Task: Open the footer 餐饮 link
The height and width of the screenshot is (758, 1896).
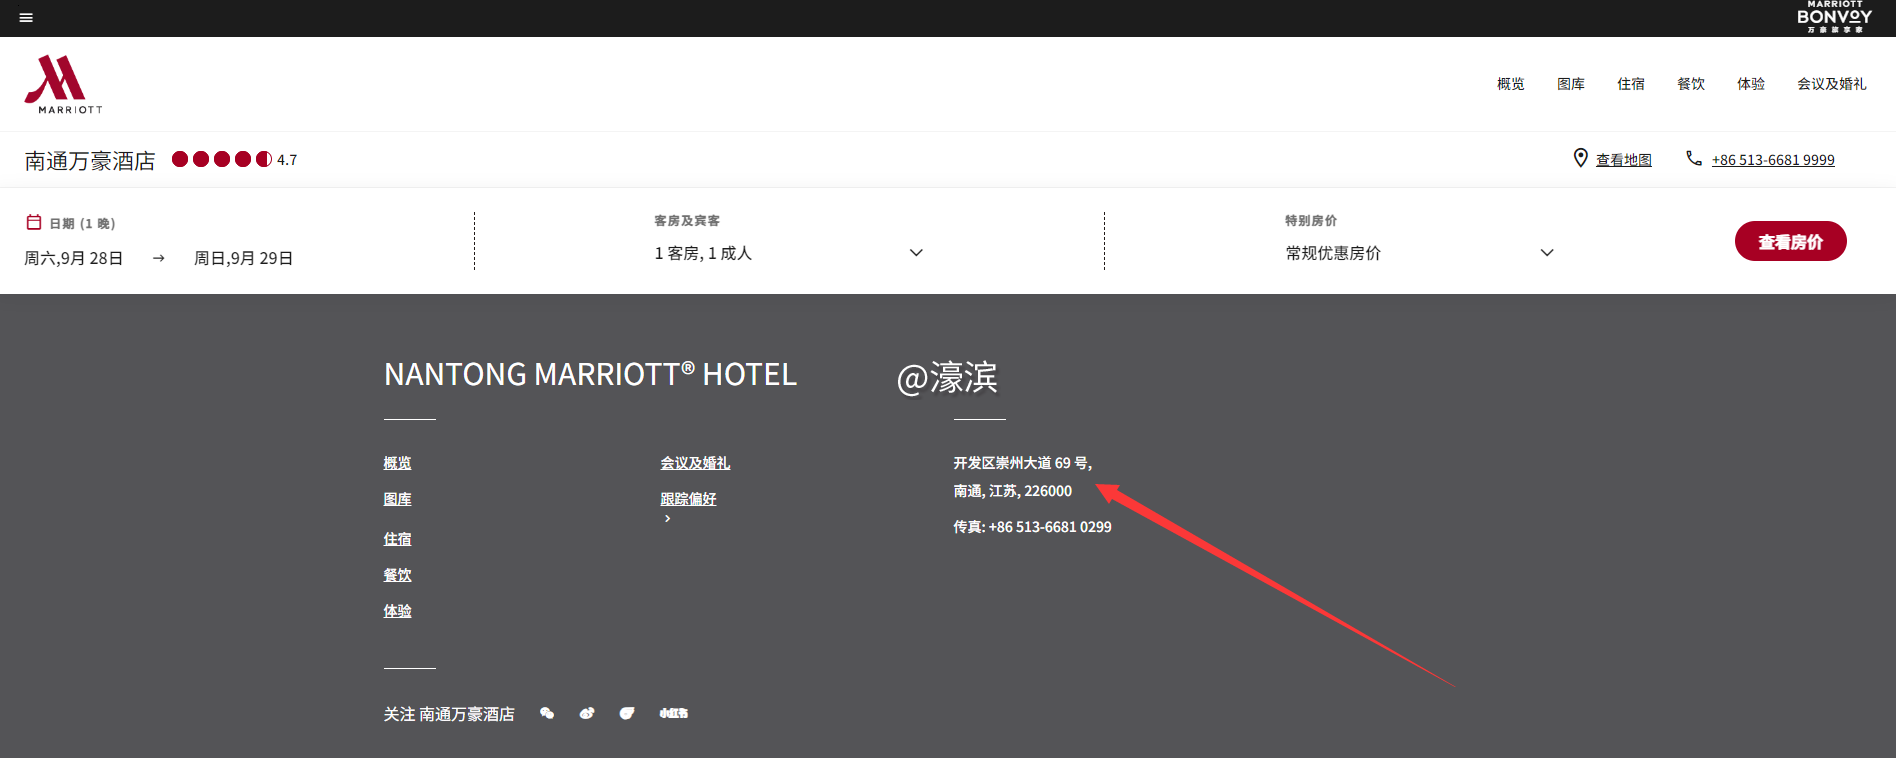Action: [397, 575]
